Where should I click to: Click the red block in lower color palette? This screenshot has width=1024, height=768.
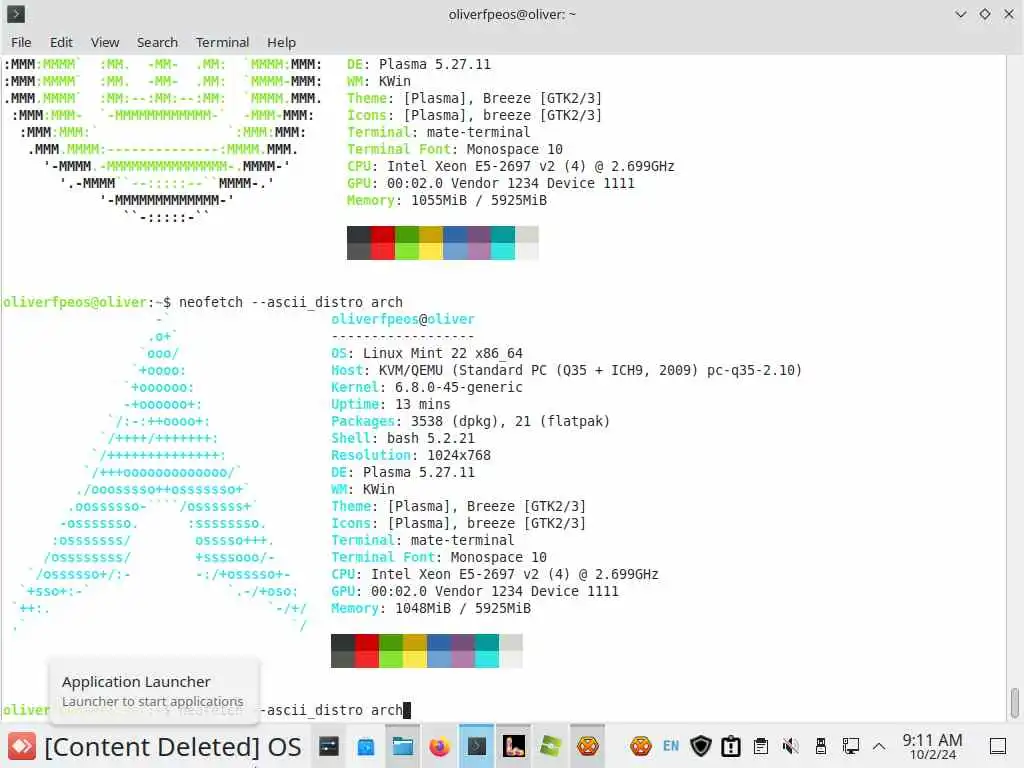(x=367, y=650)
